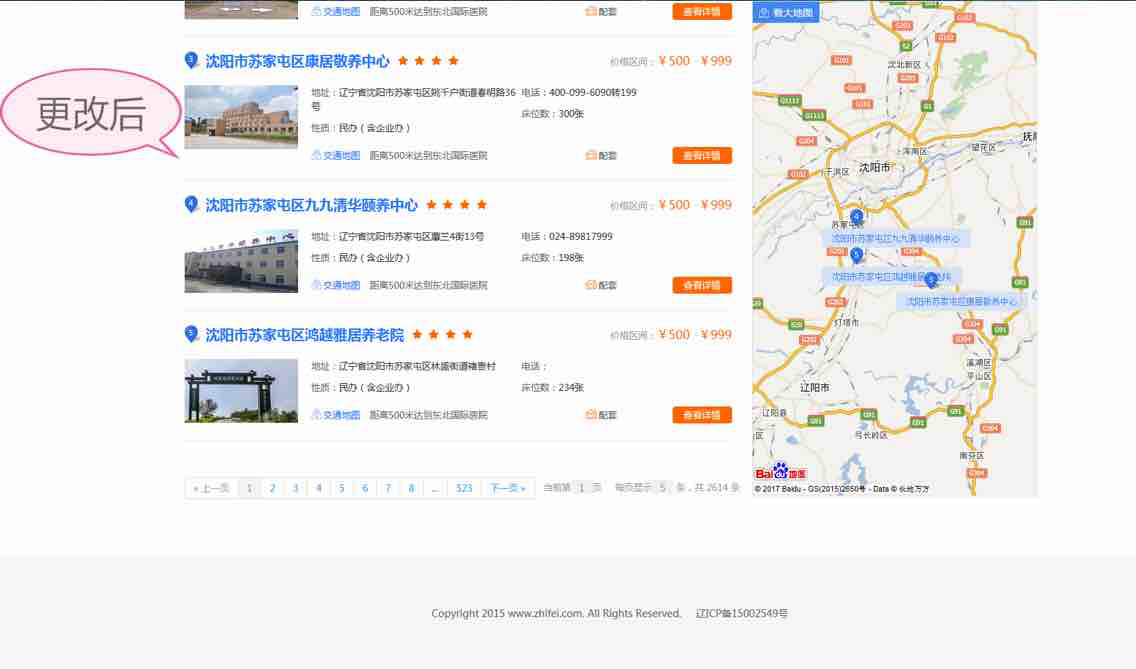Open 交通地图 for 康居敬养中心
This screenshot has width=1136, height=669.
click(336, 156)
